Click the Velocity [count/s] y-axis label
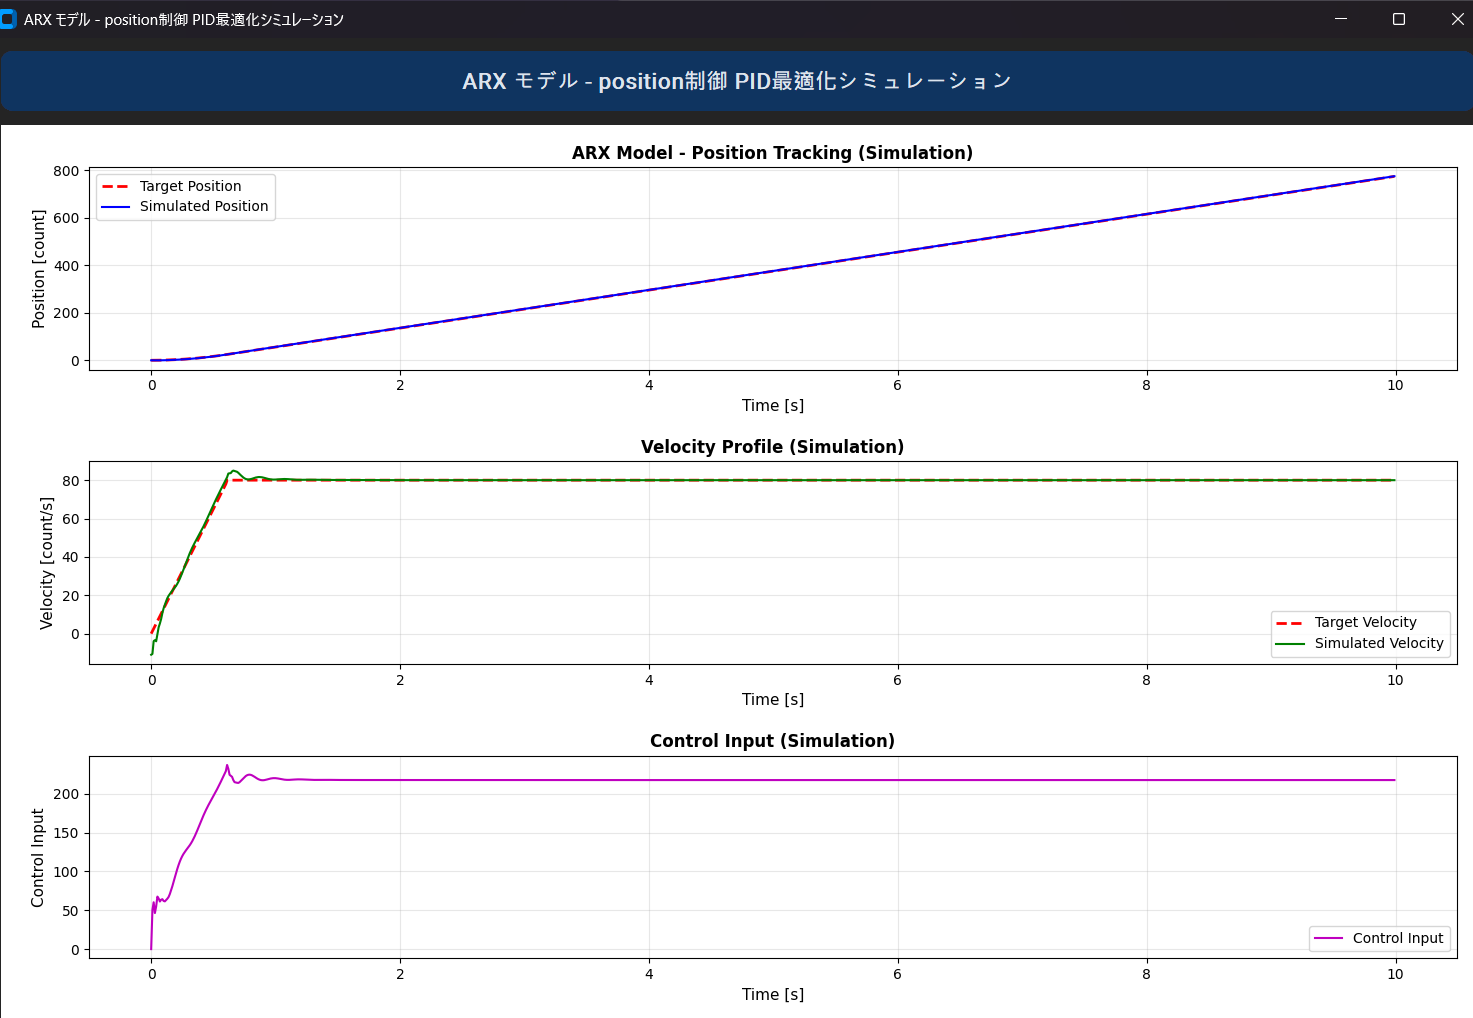1473x1018 pixels. click(46, 563)
